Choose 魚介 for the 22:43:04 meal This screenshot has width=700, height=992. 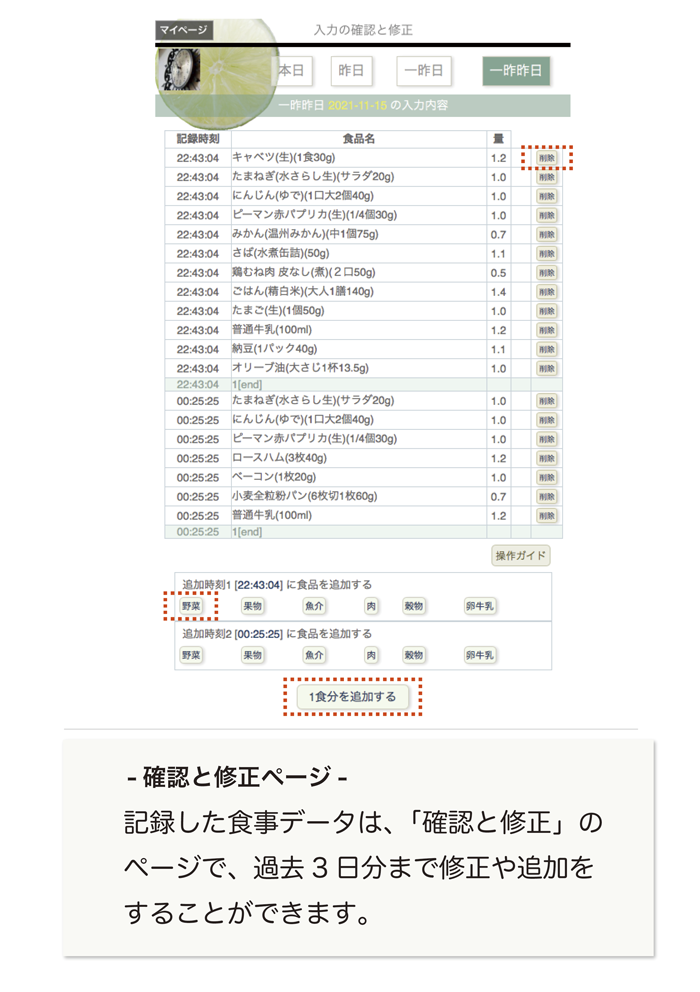315,606
